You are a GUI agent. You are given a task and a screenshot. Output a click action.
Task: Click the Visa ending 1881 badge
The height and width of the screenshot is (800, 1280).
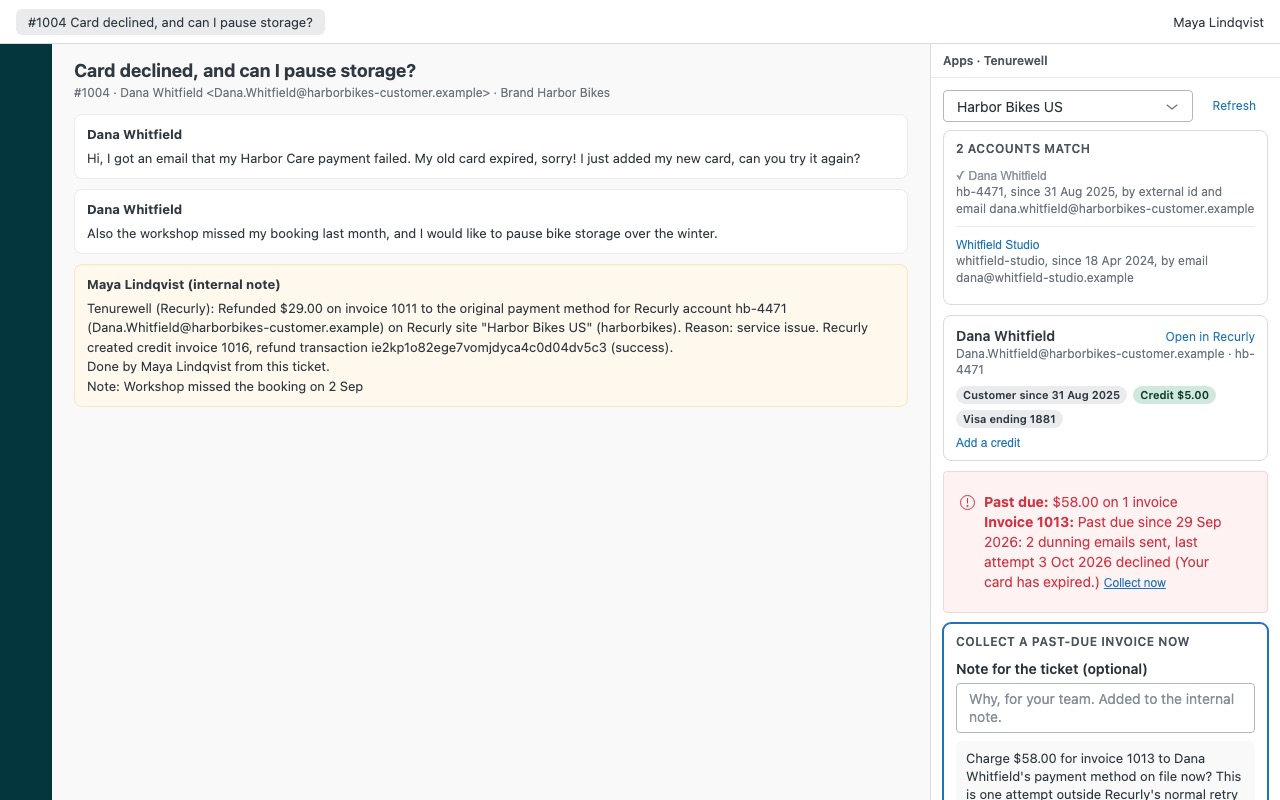1009,419
